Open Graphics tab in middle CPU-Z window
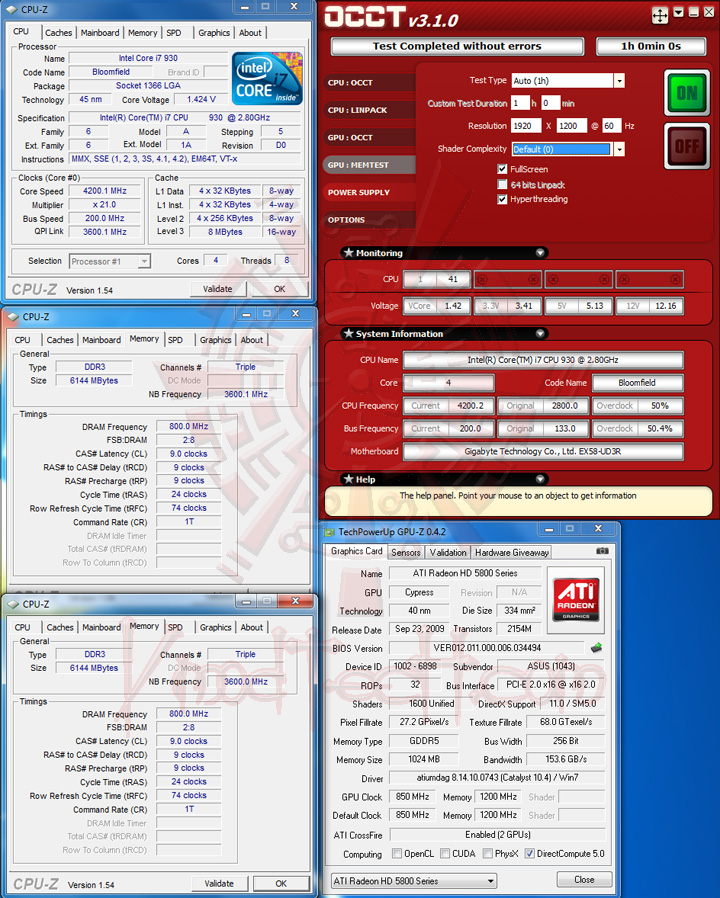Viewport: 720px width, 898px height. tap(215, 340)
